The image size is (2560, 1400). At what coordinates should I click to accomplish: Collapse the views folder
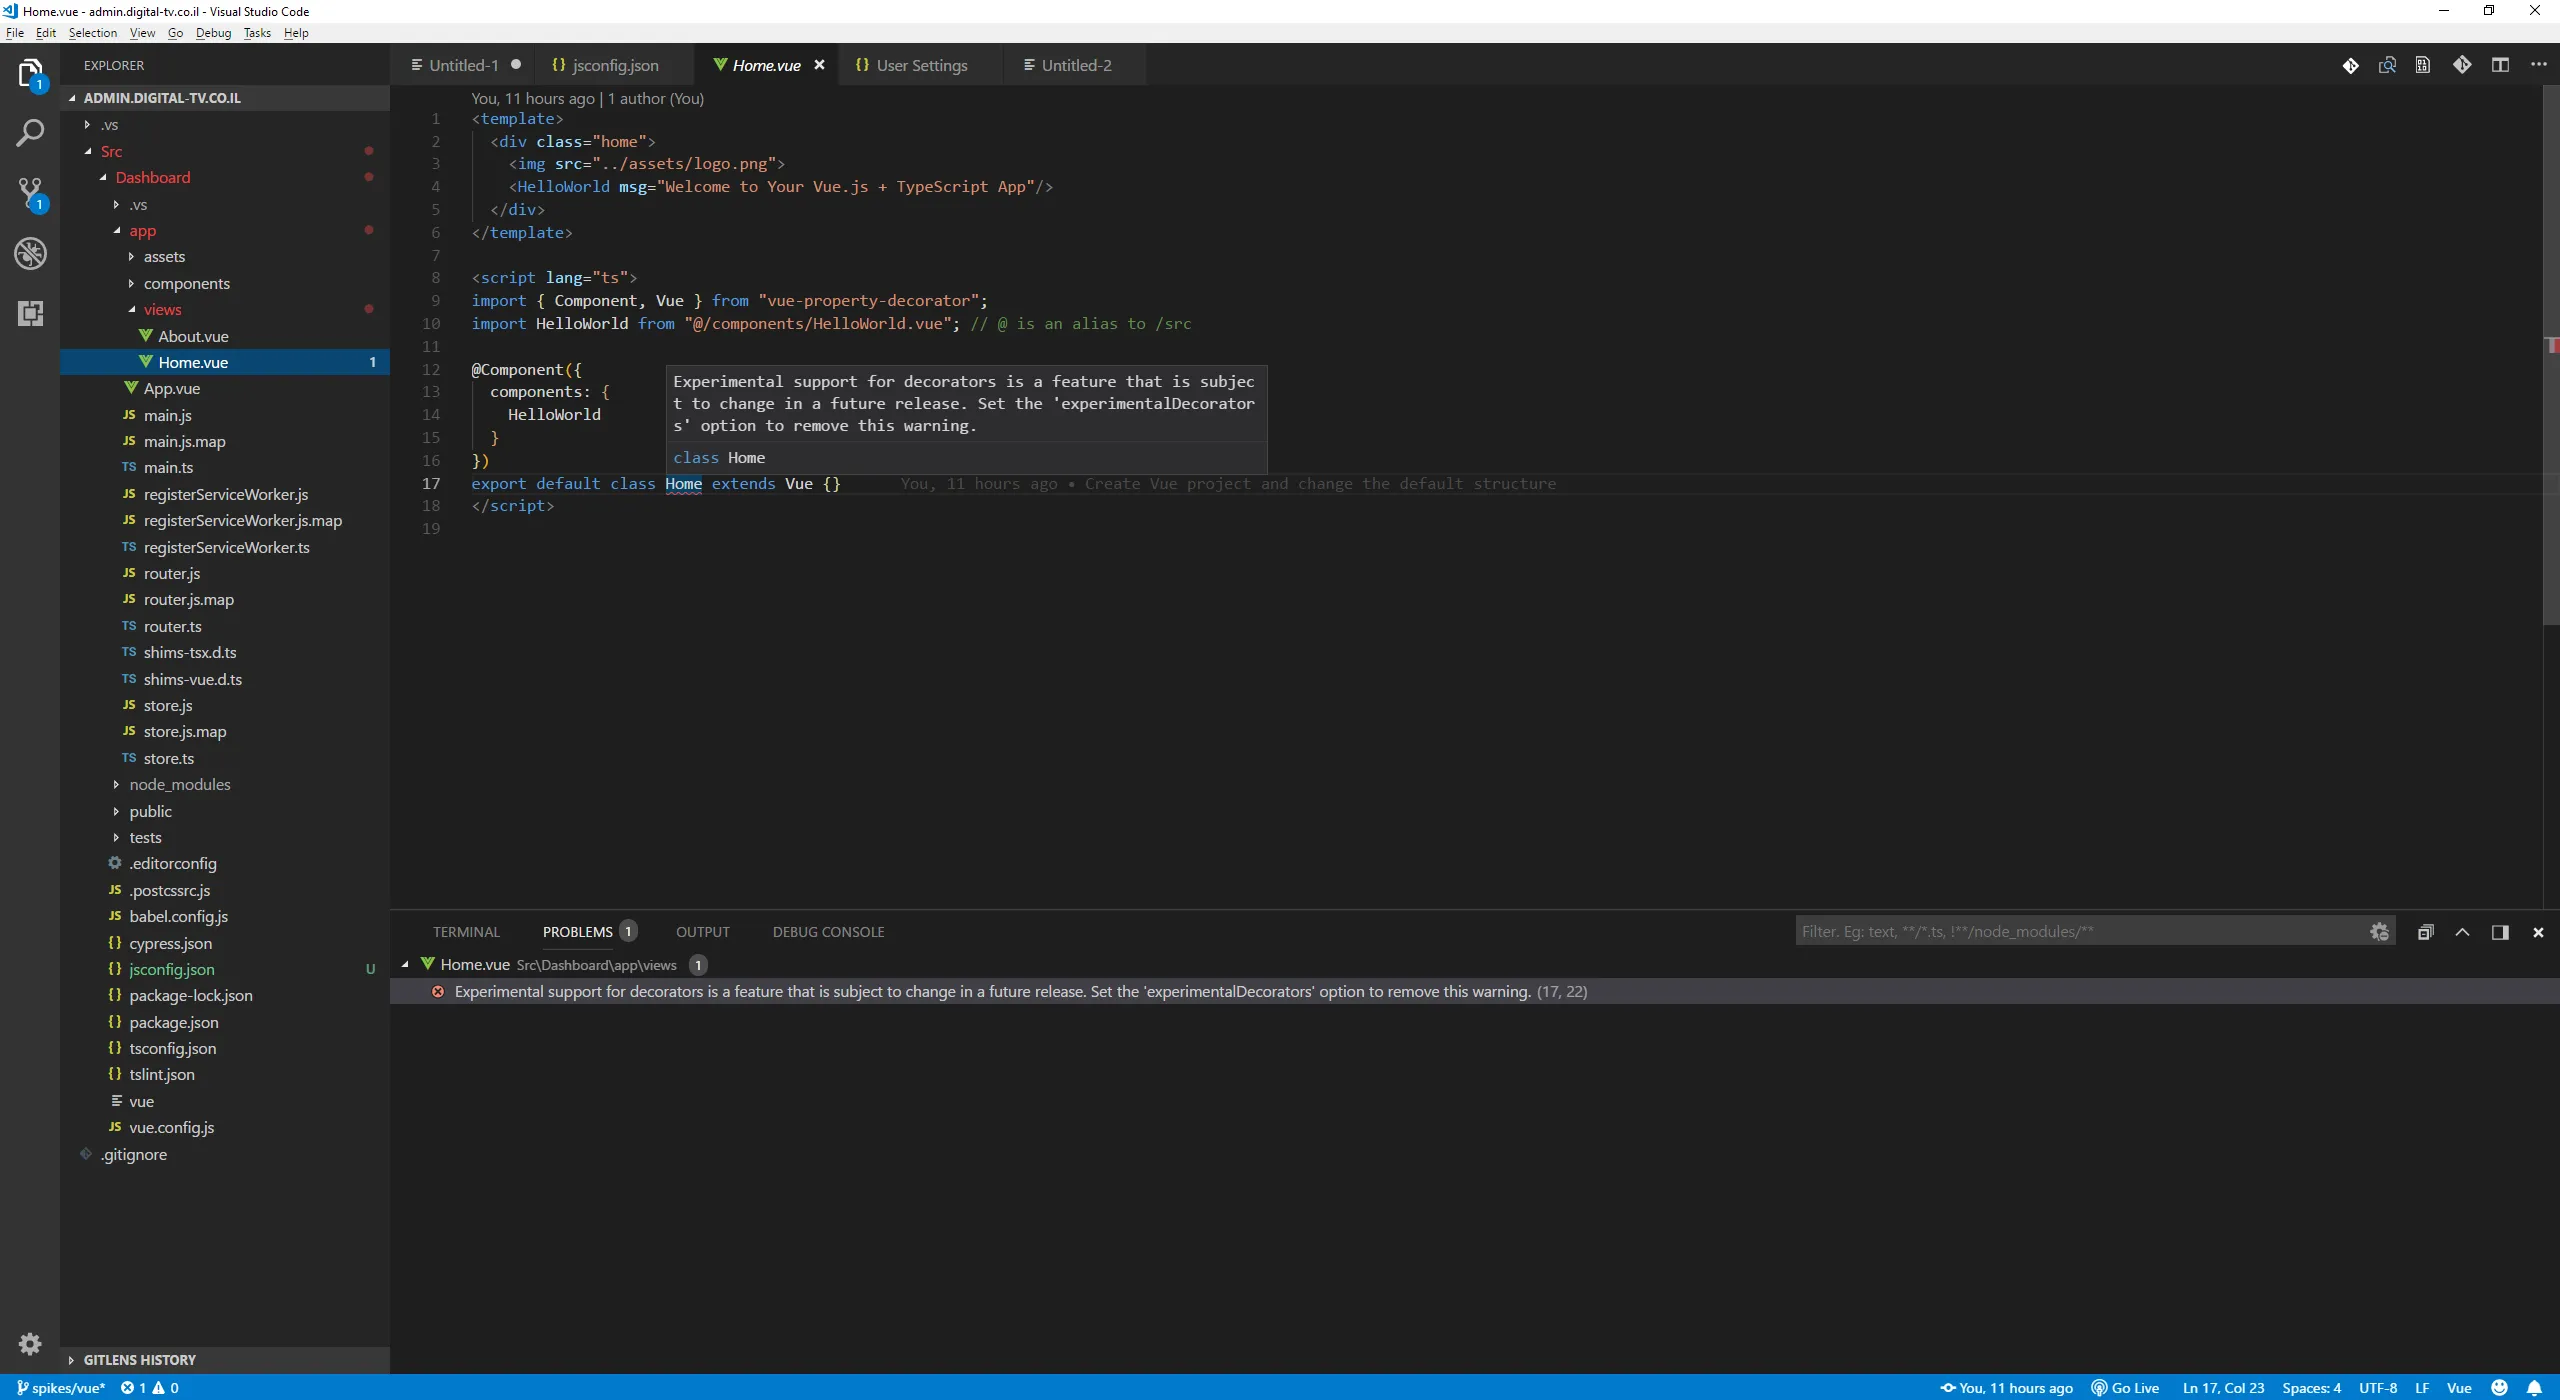pyautogui.click(x=162, y=310)
